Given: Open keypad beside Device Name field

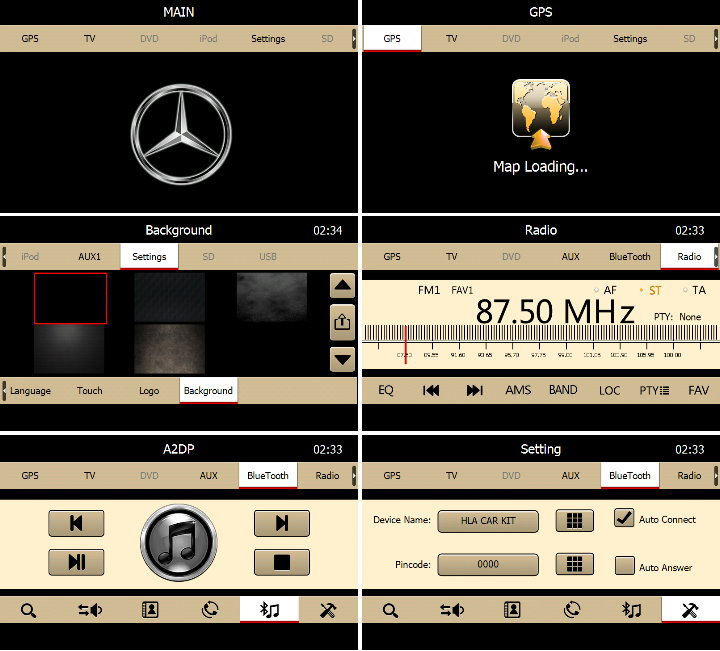Looking at the screenshot, I should [x=574, y=521].
